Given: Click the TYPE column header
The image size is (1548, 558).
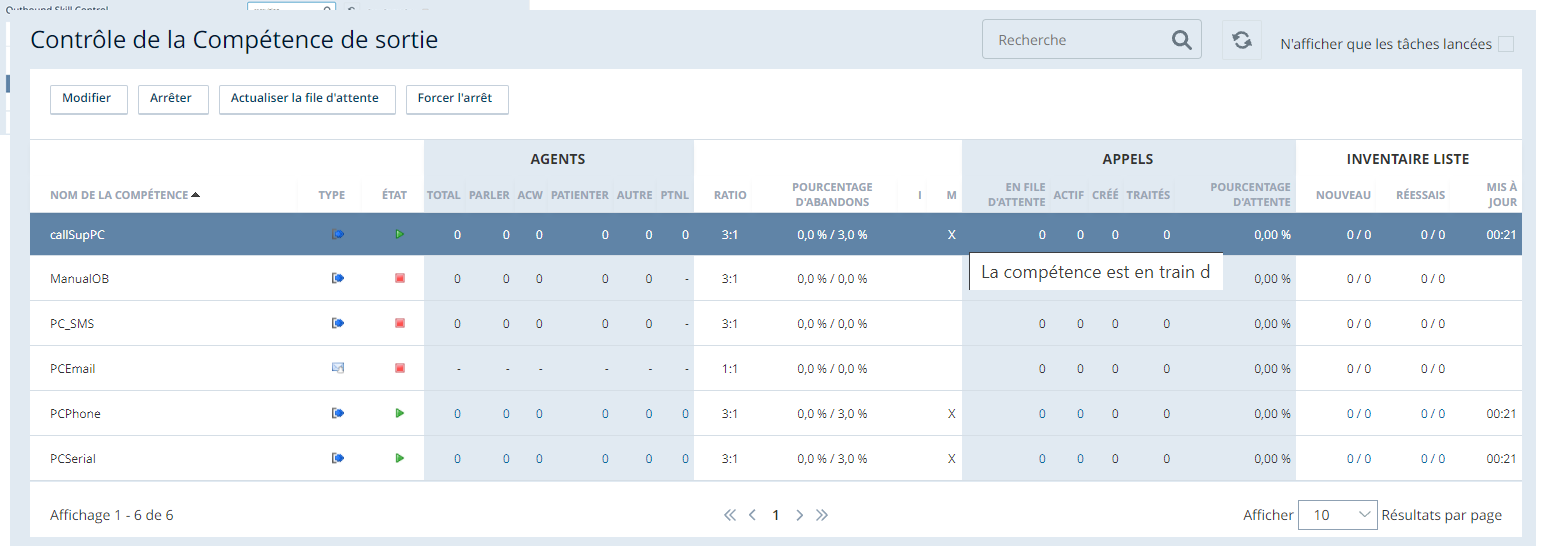Looking at the screenshot, I should coord(331,195).
